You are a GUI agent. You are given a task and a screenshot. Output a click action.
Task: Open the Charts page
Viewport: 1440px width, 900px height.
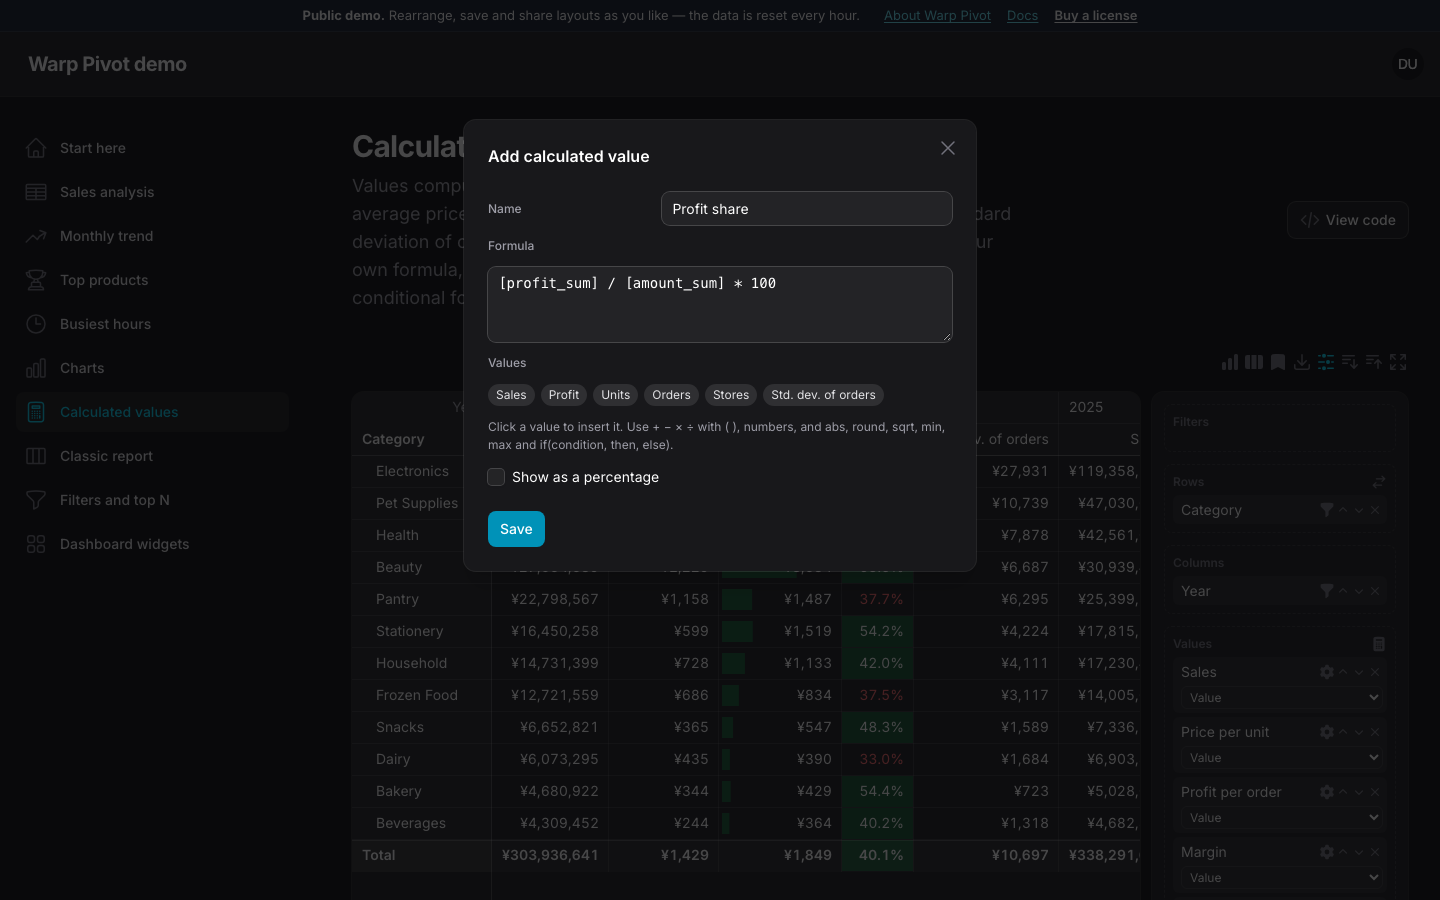tap(152, 368)
